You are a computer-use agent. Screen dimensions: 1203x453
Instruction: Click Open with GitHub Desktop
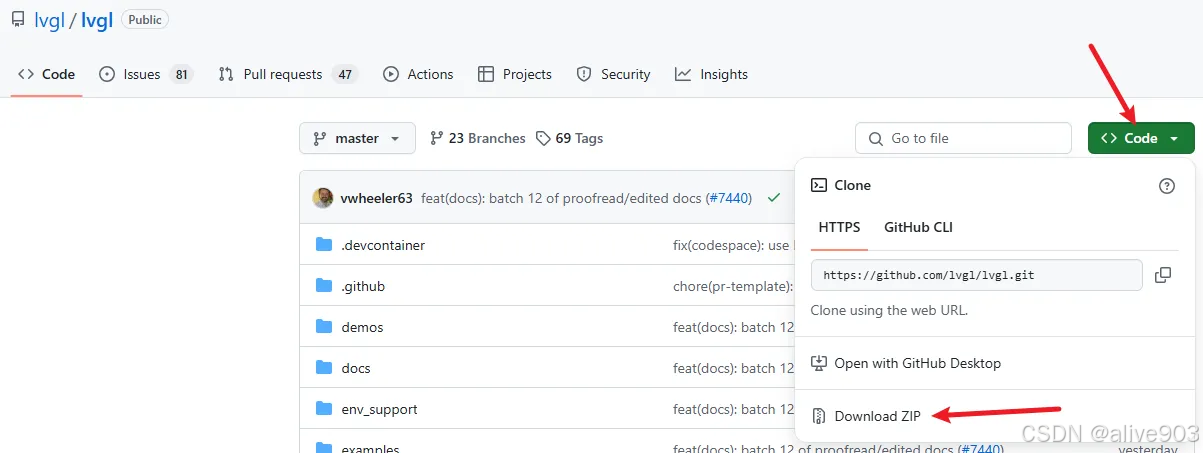(x=917, y=363)
